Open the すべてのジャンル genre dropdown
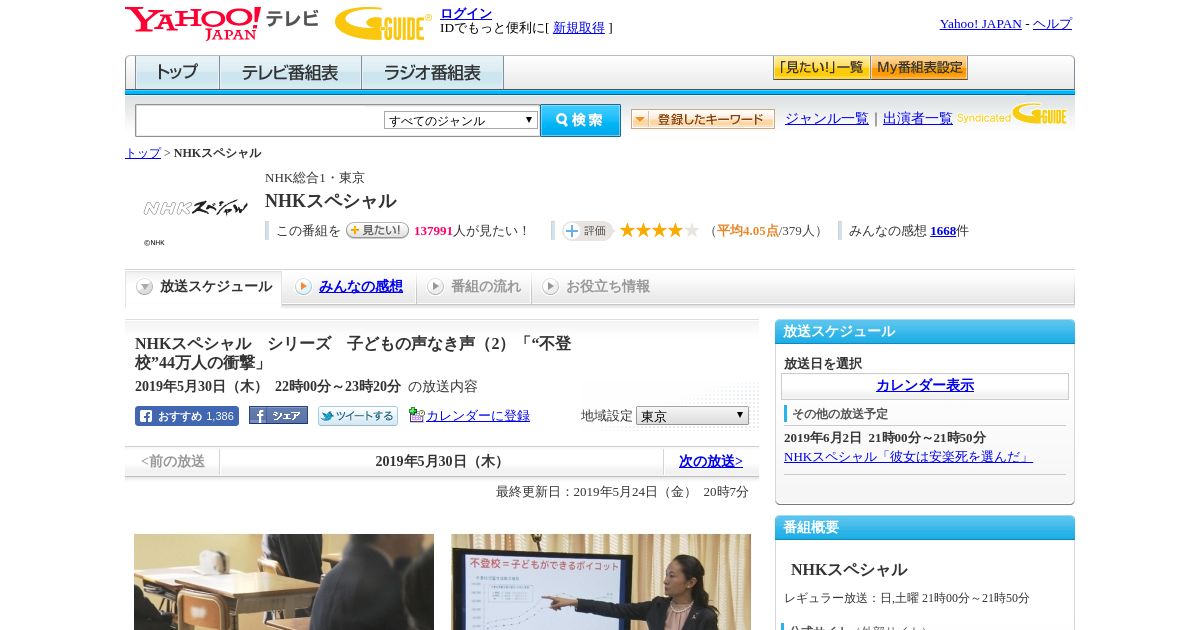 coord(461,120)
